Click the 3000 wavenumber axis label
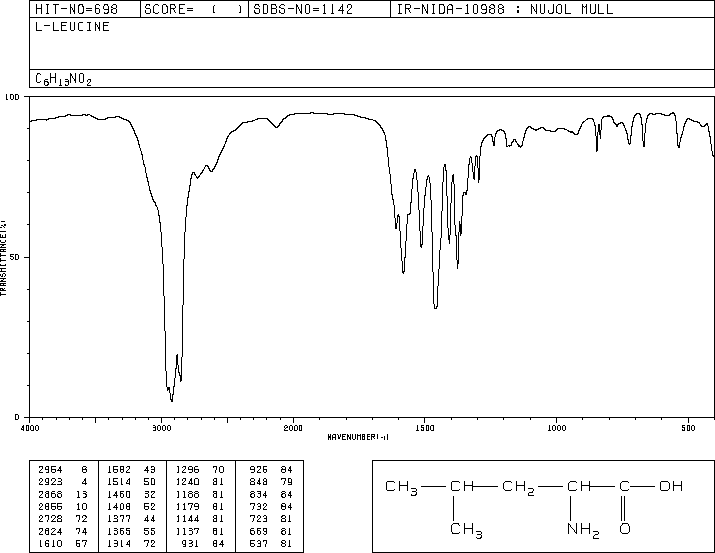 pyautogui.click(x=161, y=428)
